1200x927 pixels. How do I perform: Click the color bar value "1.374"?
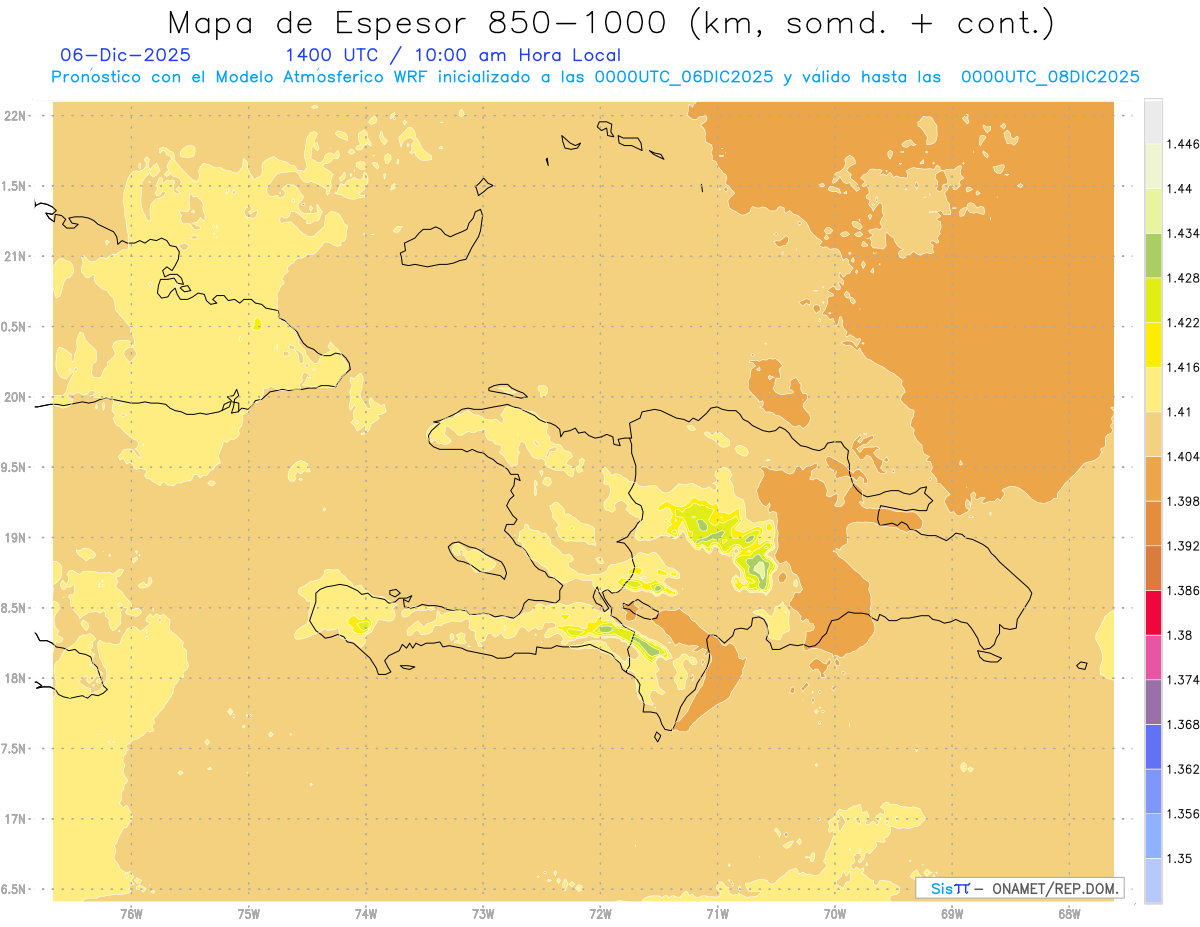[x=1183, y=680]
